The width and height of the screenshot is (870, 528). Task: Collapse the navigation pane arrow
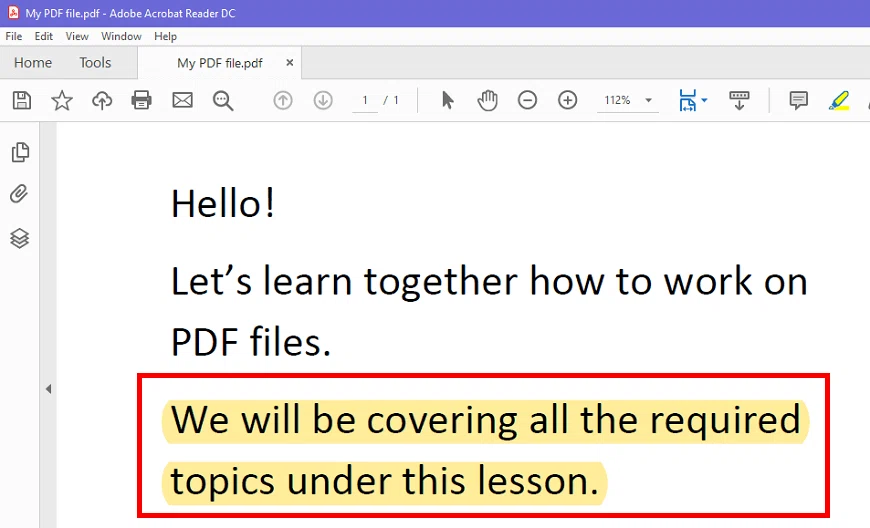(x=48, y=389)
